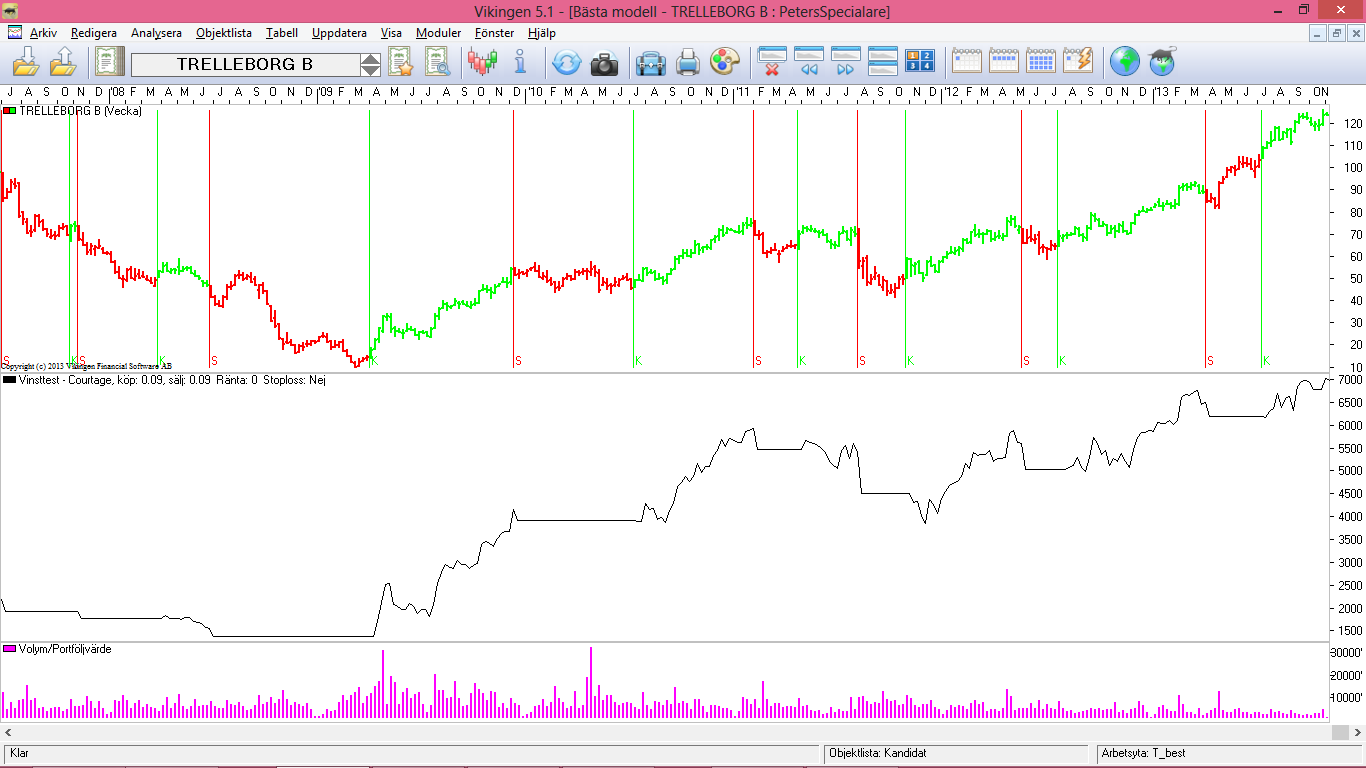
Task: Click the camera snapshot icon
Action: [604, 65]
